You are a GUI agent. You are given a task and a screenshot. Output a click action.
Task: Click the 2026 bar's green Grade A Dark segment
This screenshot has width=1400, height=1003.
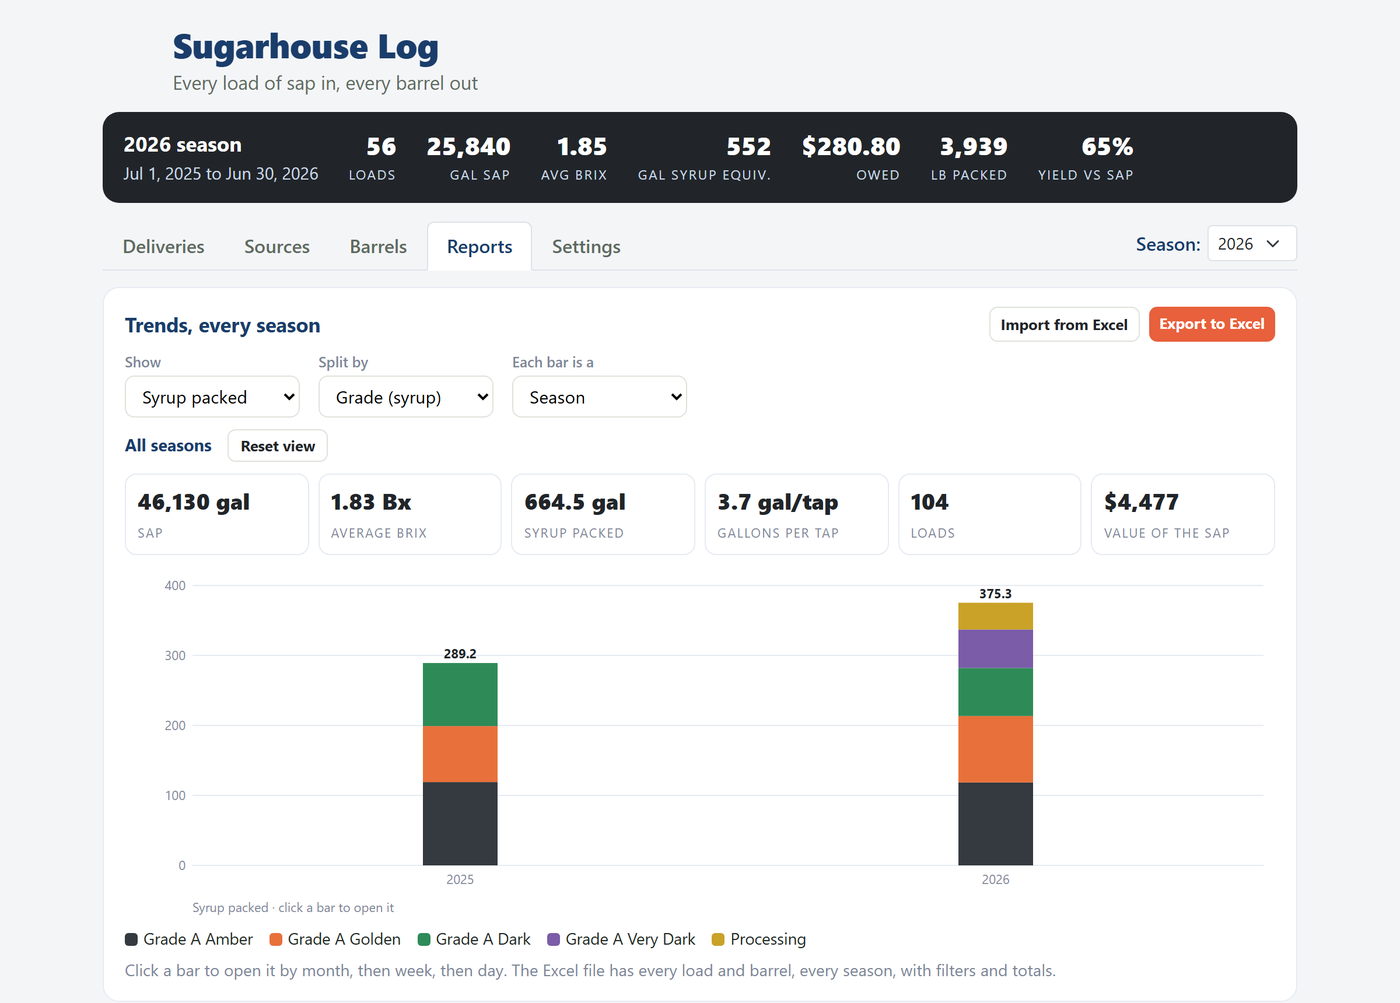tap(995, 692)
